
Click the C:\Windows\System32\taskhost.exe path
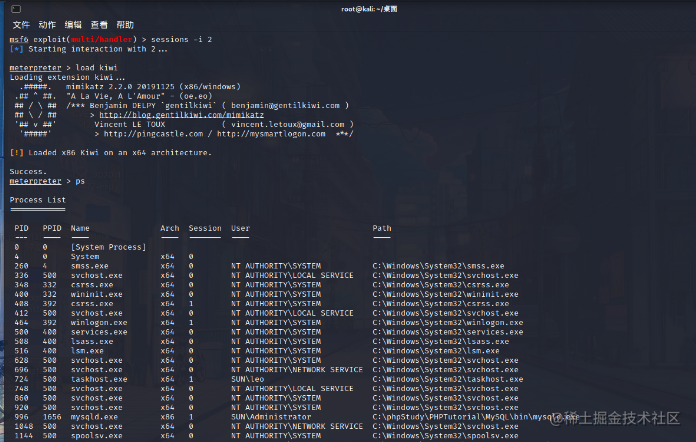coord(447,379)
